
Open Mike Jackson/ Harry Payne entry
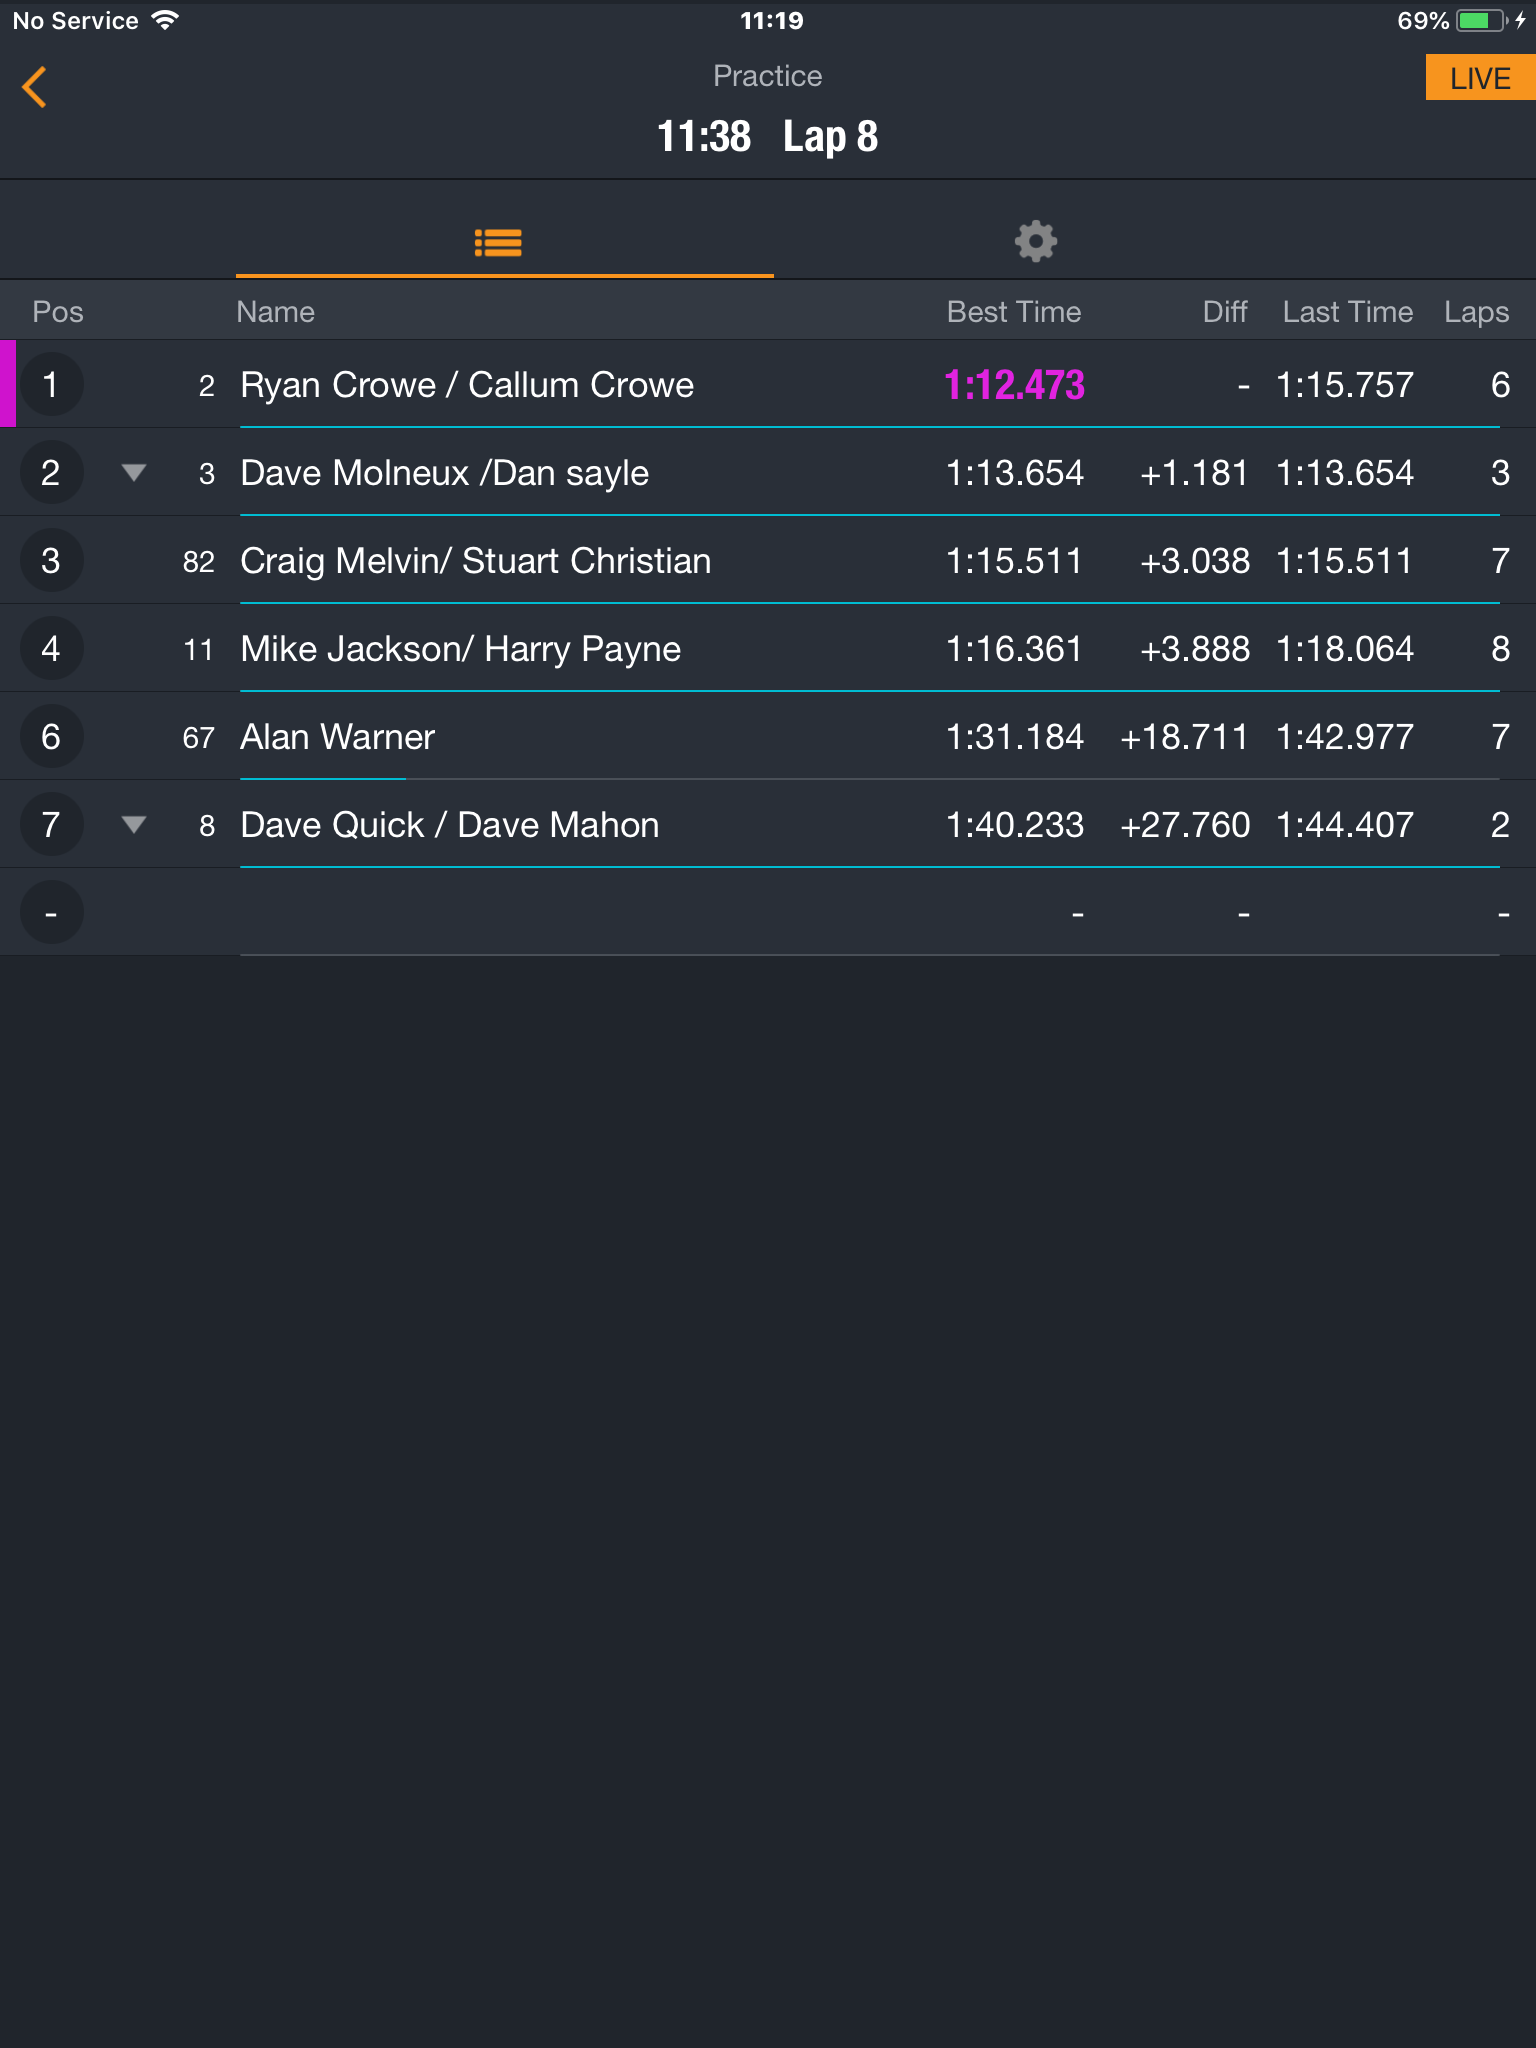768,649
